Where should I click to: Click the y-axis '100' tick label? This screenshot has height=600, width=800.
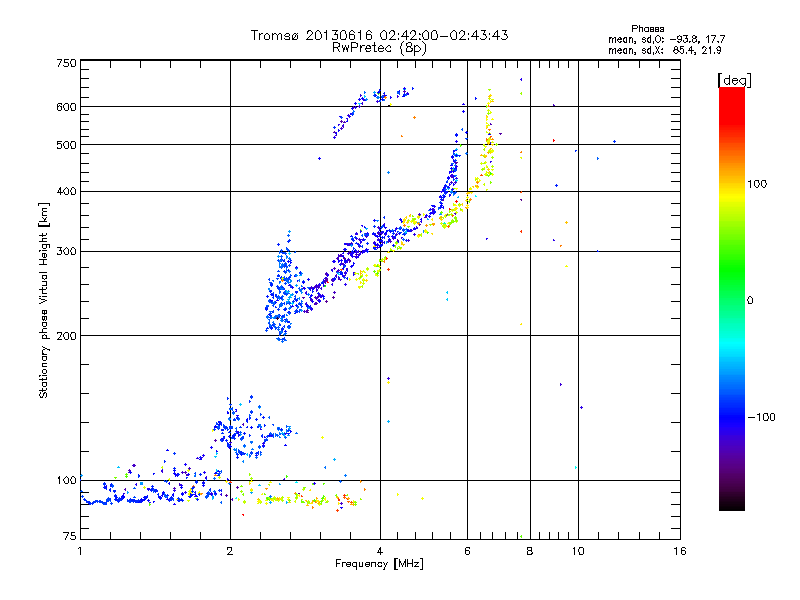tap(66, 481)
